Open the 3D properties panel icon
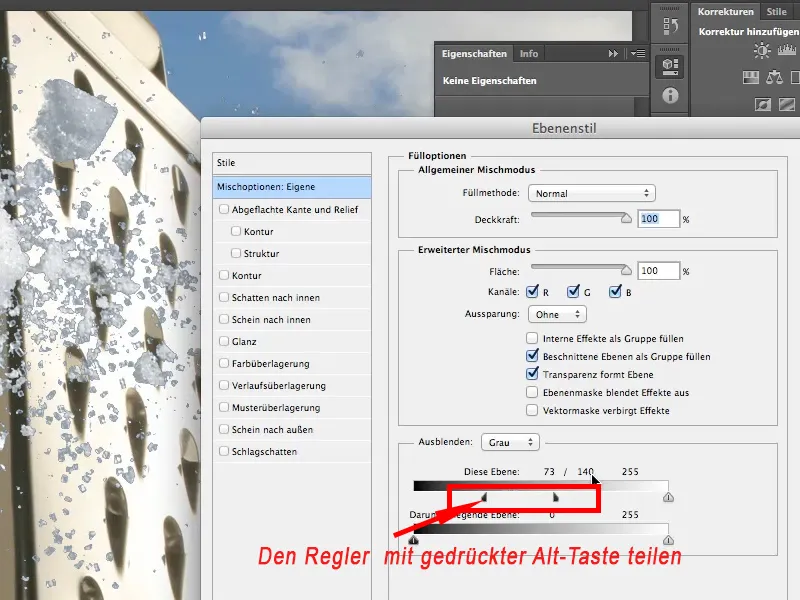 coord(670,66)
